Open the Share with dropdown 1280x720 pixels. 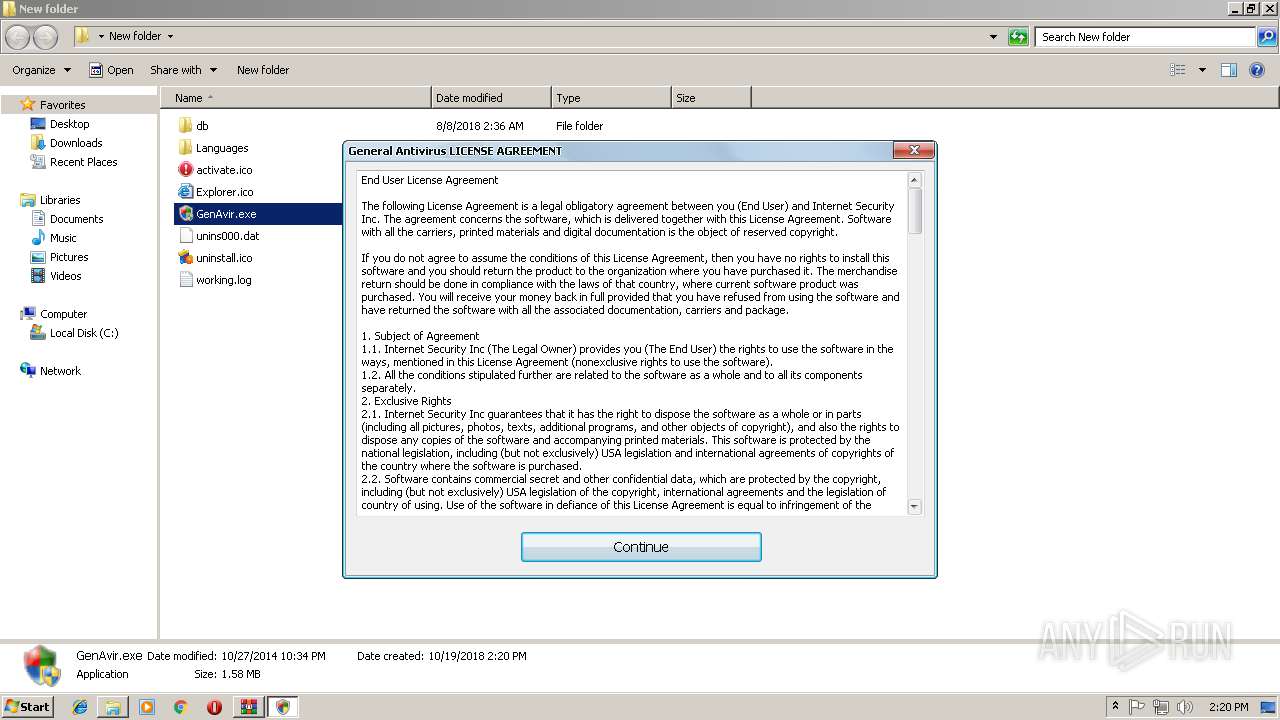tap(182, 70)
